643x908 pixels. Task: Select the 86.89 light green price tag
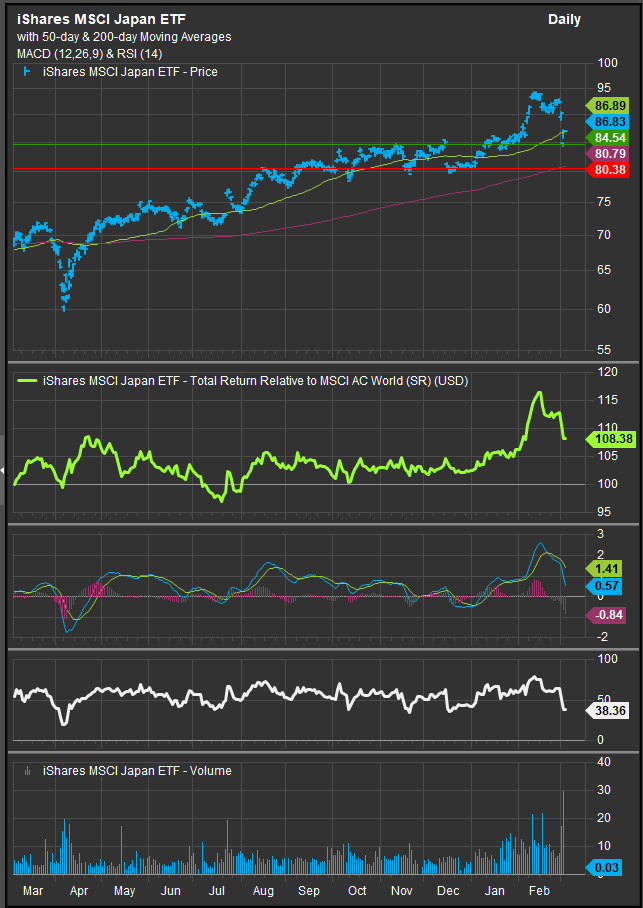[x=609, y=105]
